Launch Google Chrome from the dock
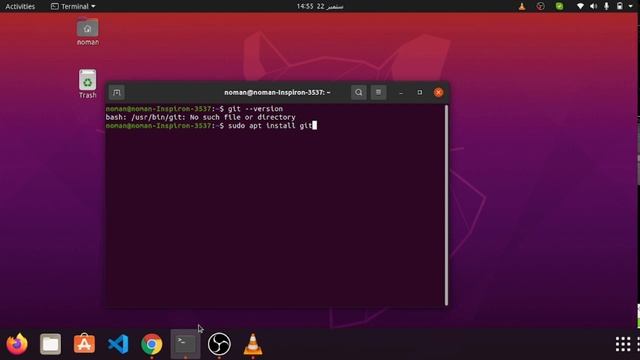The width and height of the screenshot is (640, 360). click(151, 344)
